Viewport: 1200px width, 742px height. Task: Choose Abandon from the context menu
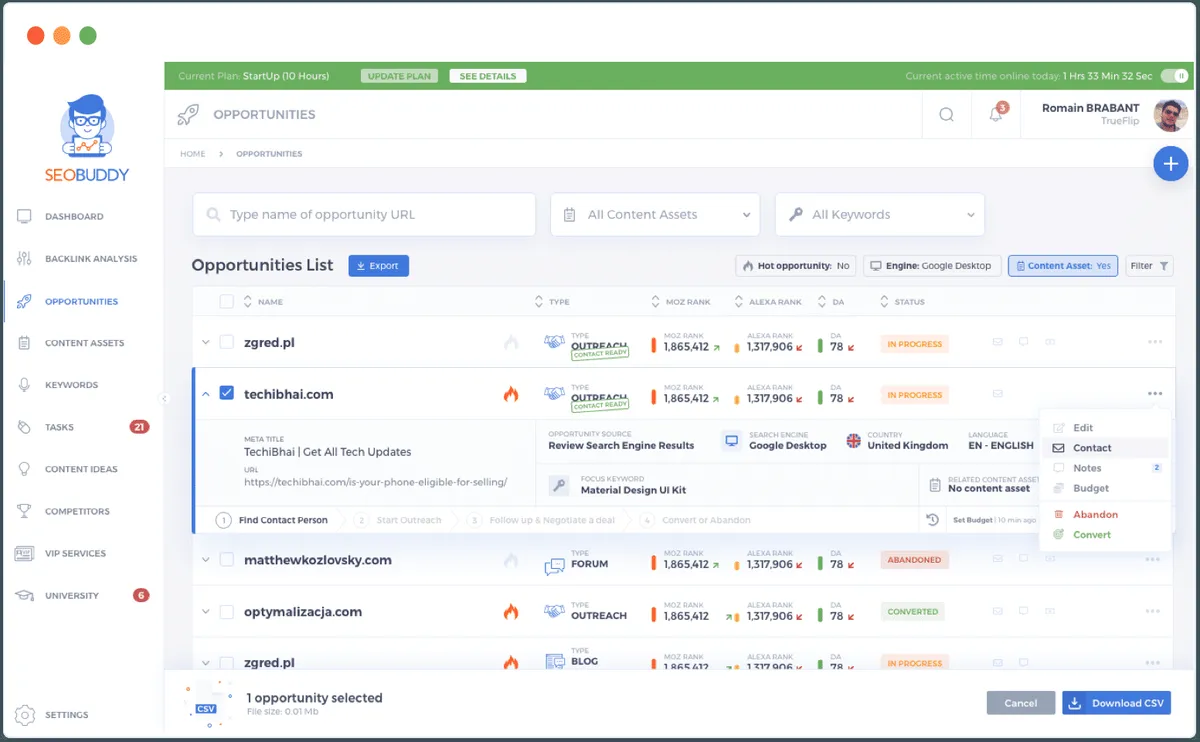pyautogui.click(x=1095, y=514)
